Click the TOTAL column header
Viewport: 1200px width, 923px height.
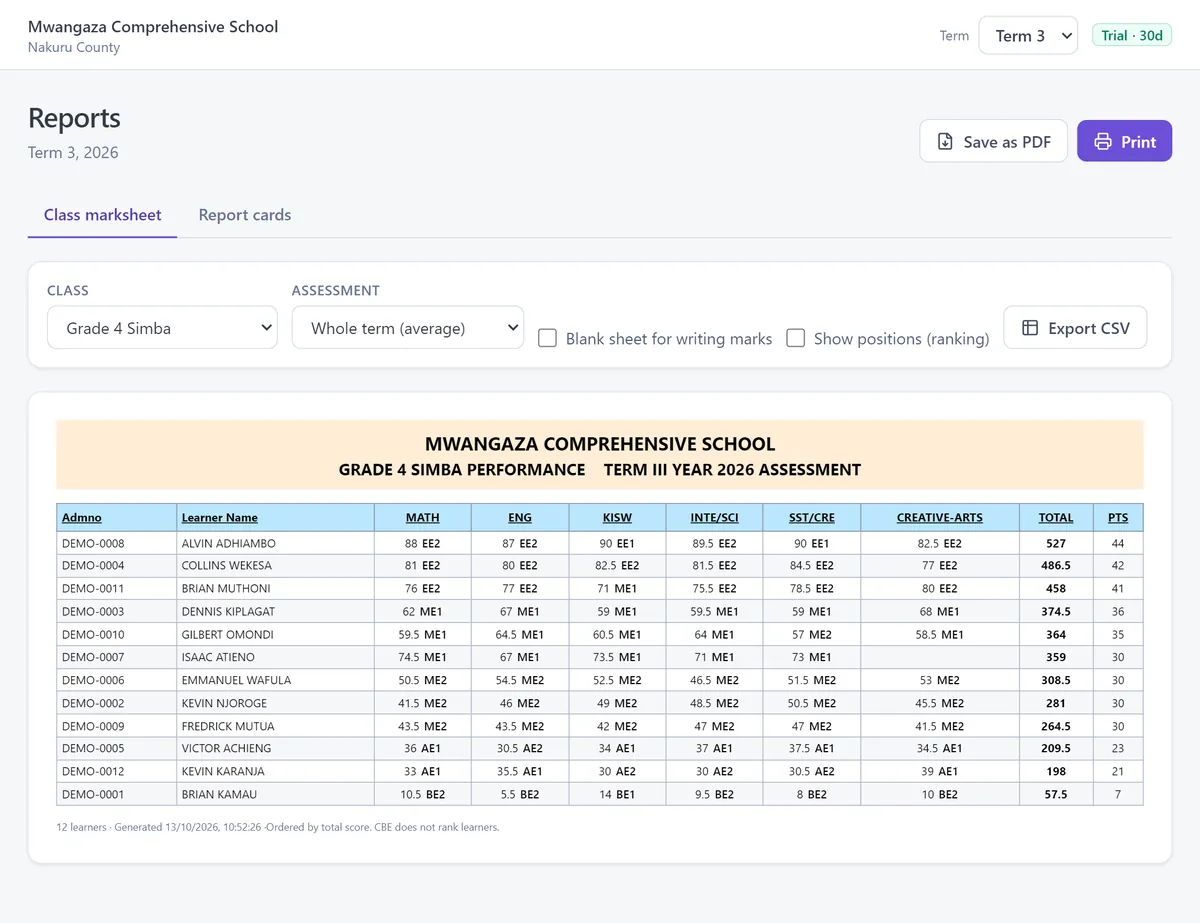(x=1056, y=518)
